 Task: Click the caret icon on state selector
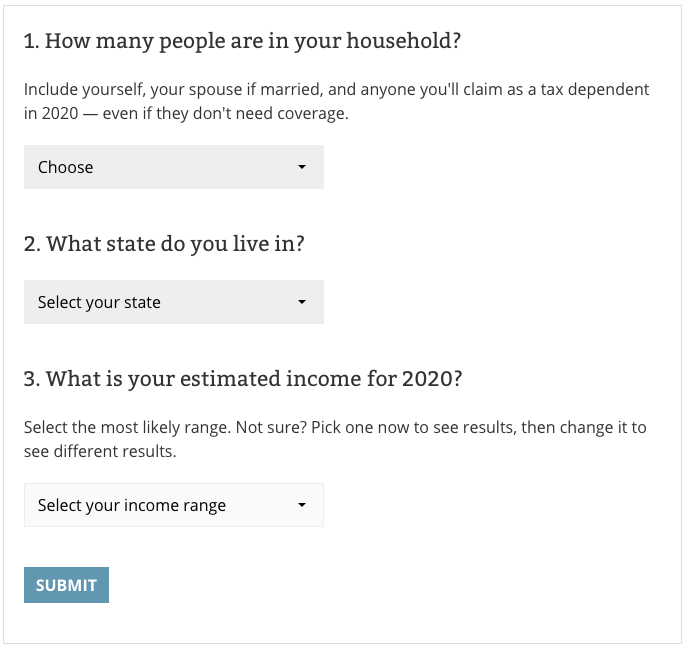[x=302, y=302]
